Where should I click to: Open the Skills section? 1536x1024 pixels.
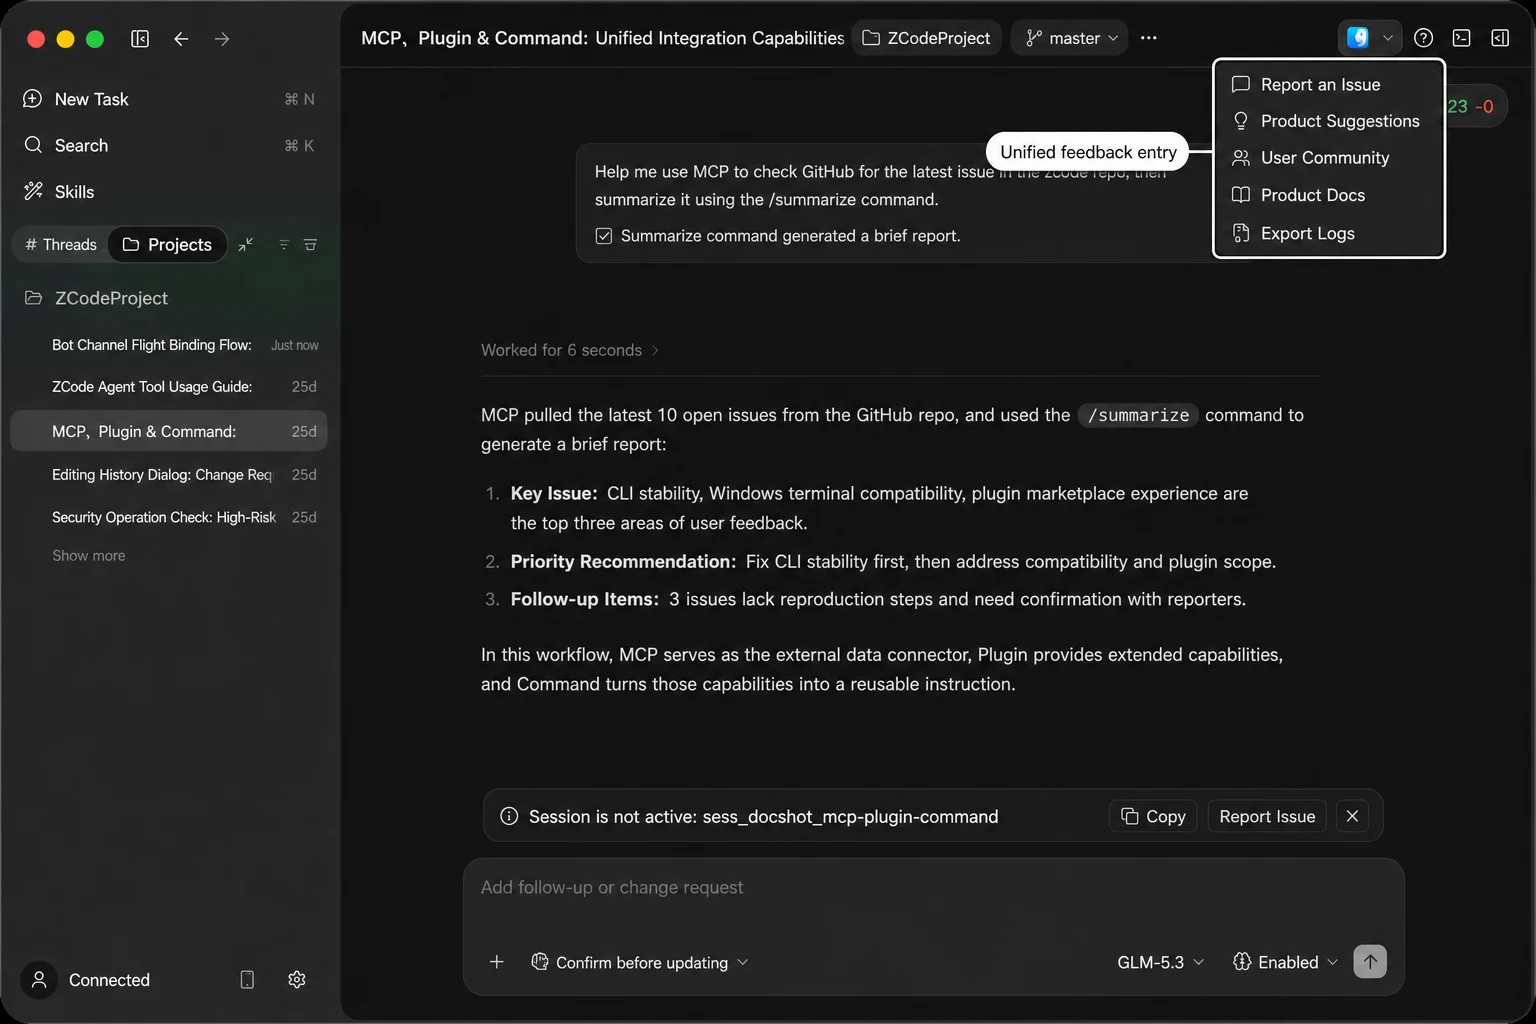pos(169,192)
